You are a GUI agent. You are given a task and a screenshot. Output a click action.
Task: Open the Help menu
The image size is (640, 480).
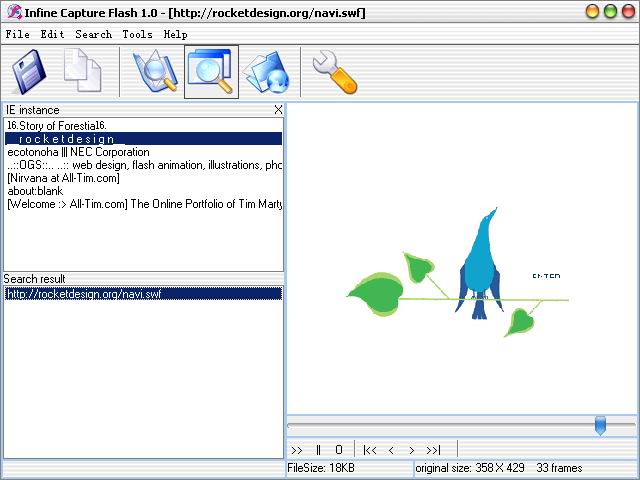coord(176,34)
